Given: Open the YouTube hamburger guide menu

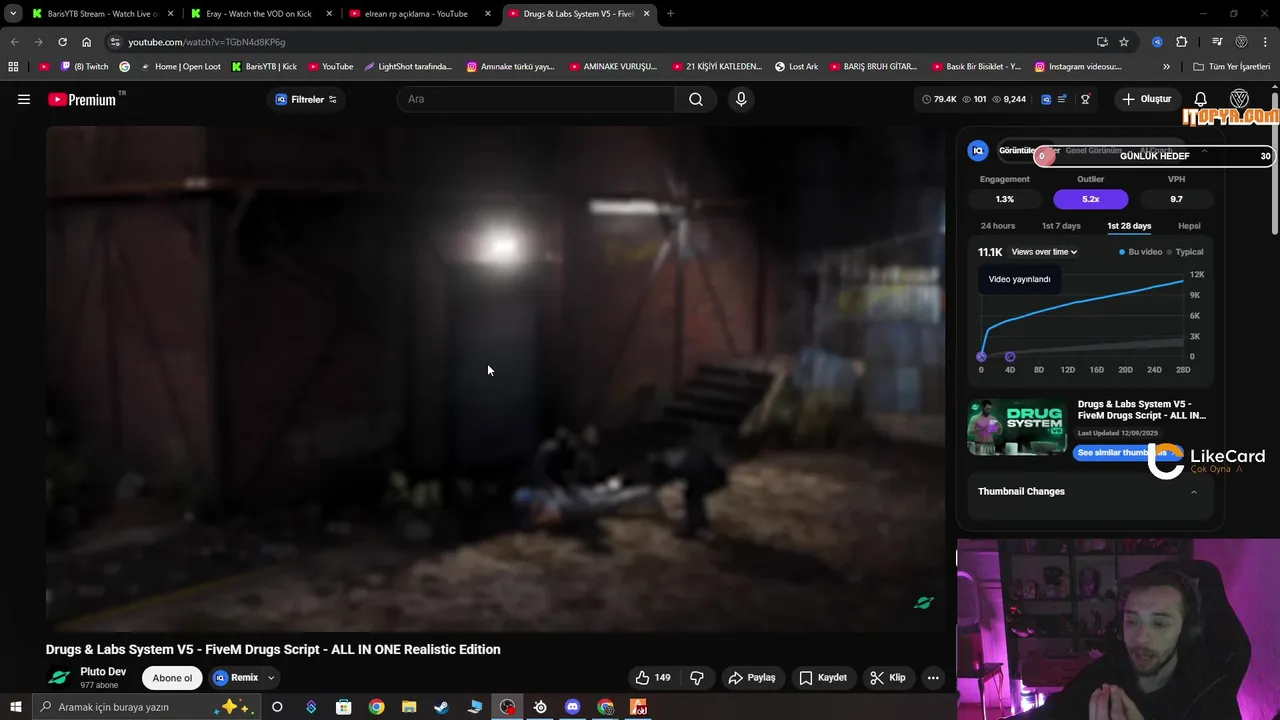Looking at the screenshot, I should tap(24, 99).
